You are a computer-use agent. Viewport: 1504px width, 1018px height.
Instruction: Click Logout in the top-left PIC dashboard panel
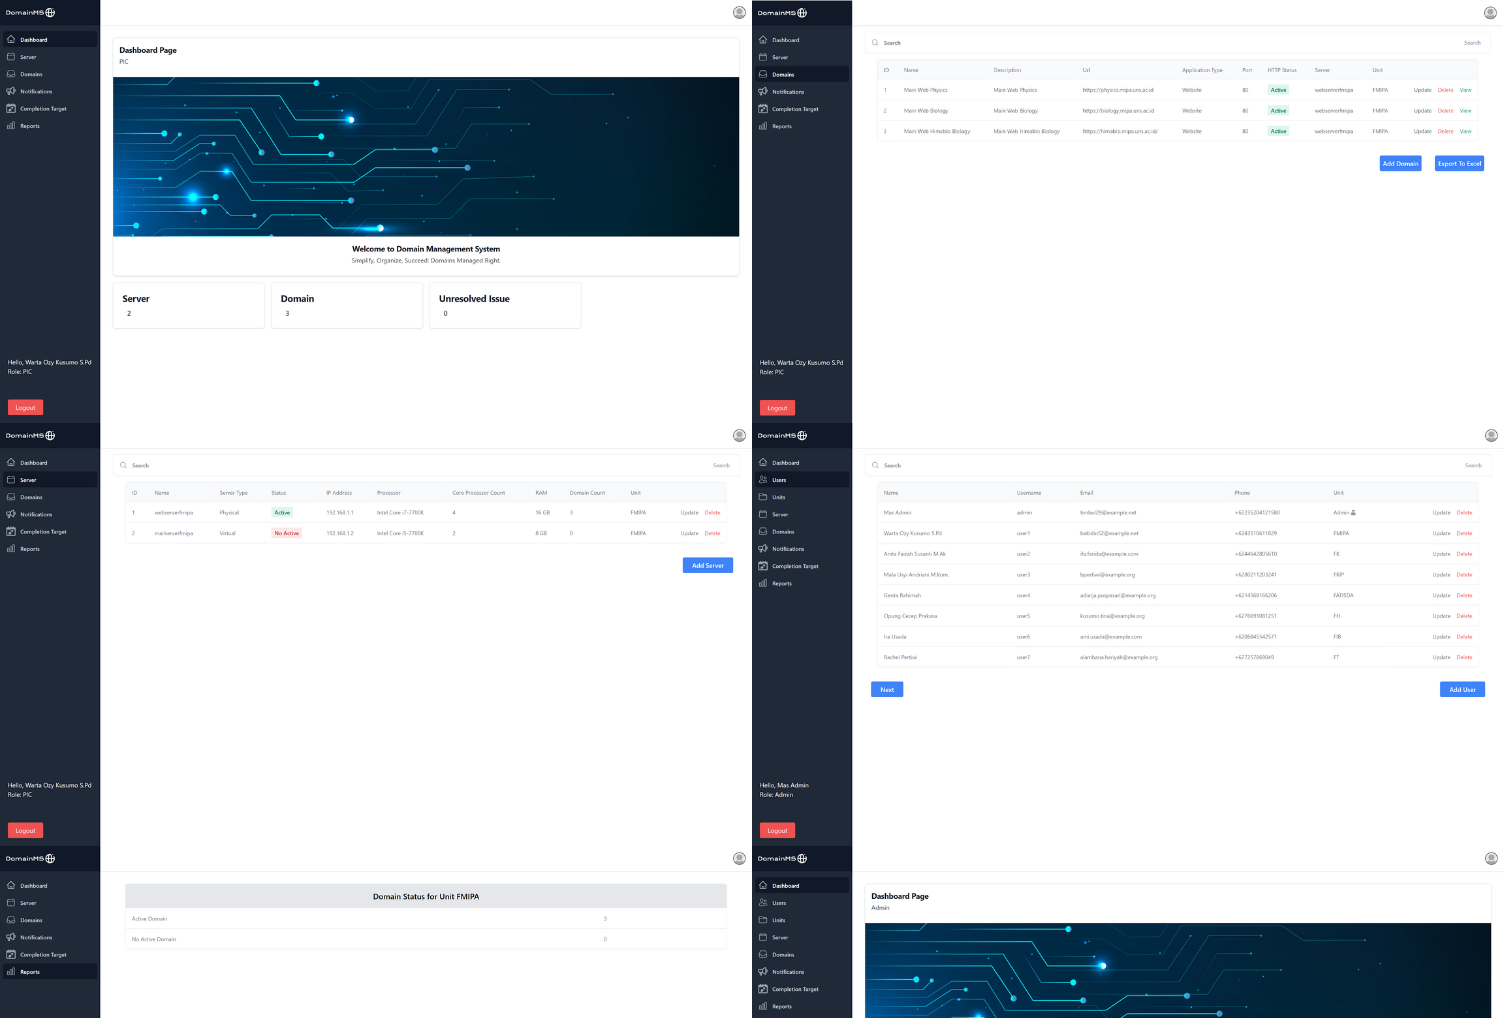(x=26, y=408)
